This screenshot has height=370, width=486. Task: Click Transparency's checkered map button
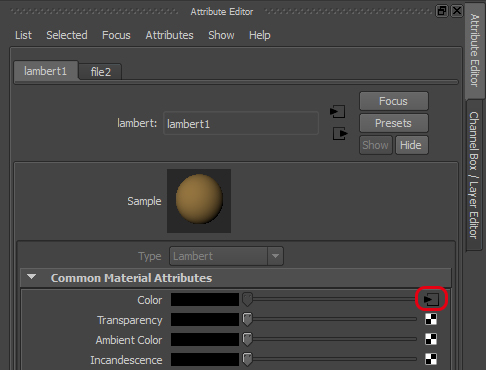pyautogui.click(x=431, y=319)
